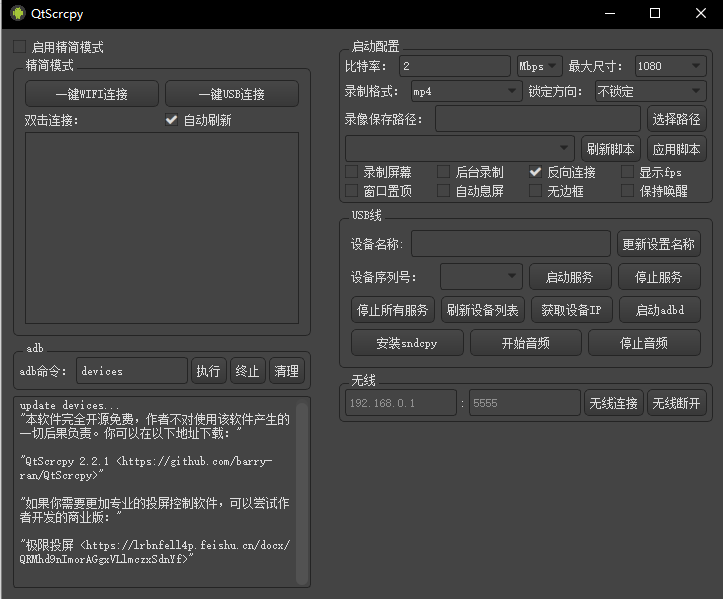
Task: Open the script selection dropdown
Action: coord(460,148)
